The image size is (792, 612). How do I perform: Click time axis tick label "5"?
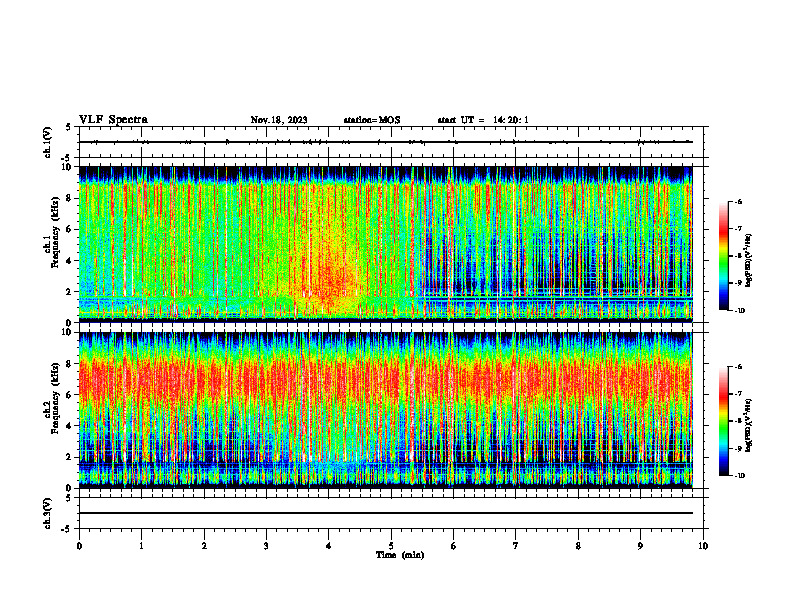click(391, 546)
